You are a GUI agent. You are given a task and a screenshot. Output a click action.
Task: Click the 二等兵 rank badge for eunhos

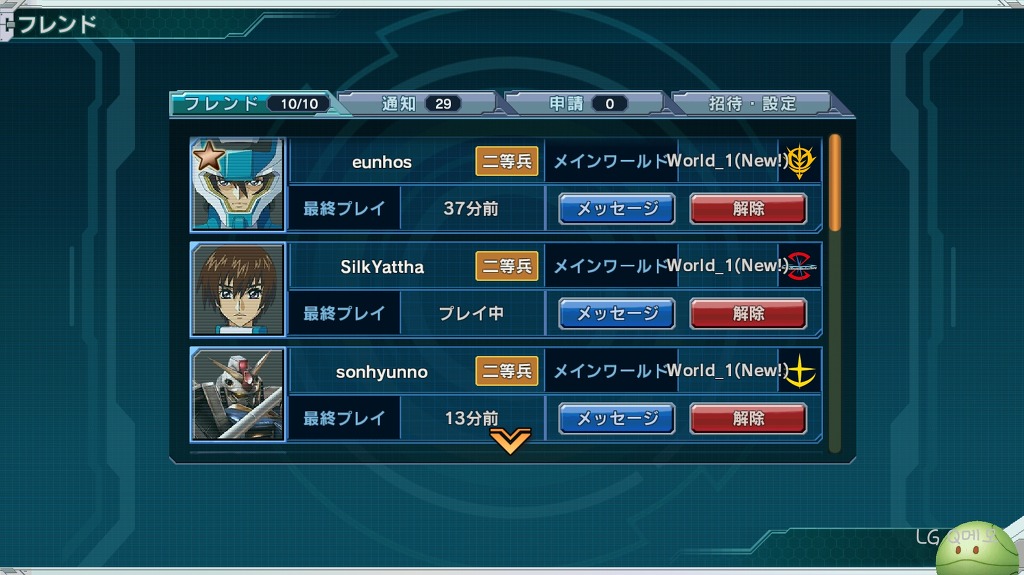click(507, 161)
